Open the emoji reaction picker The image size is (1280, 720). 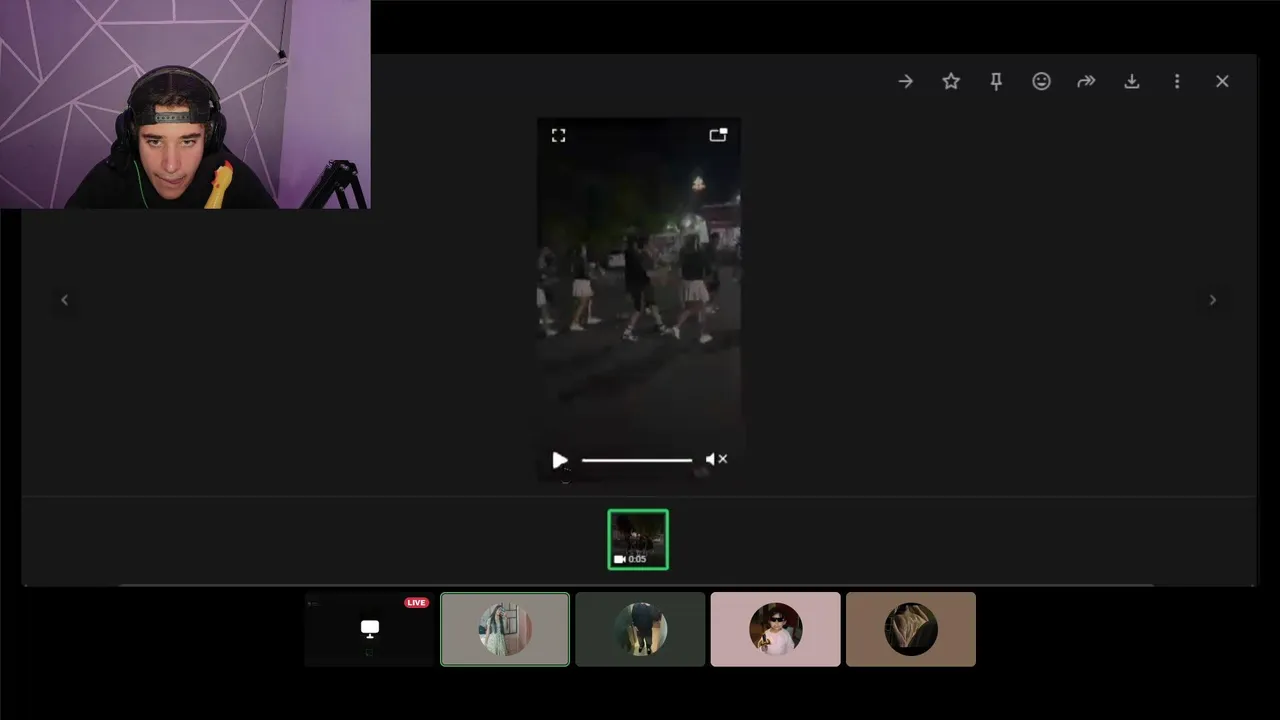tap(1041, 81)
